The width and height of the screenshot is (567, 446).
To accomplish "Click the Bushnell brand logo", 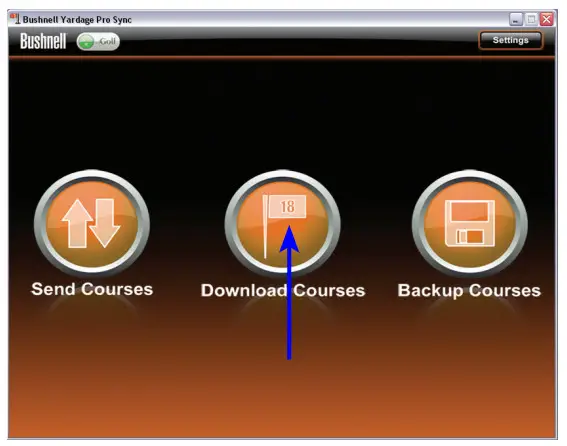I will (43, 41).
